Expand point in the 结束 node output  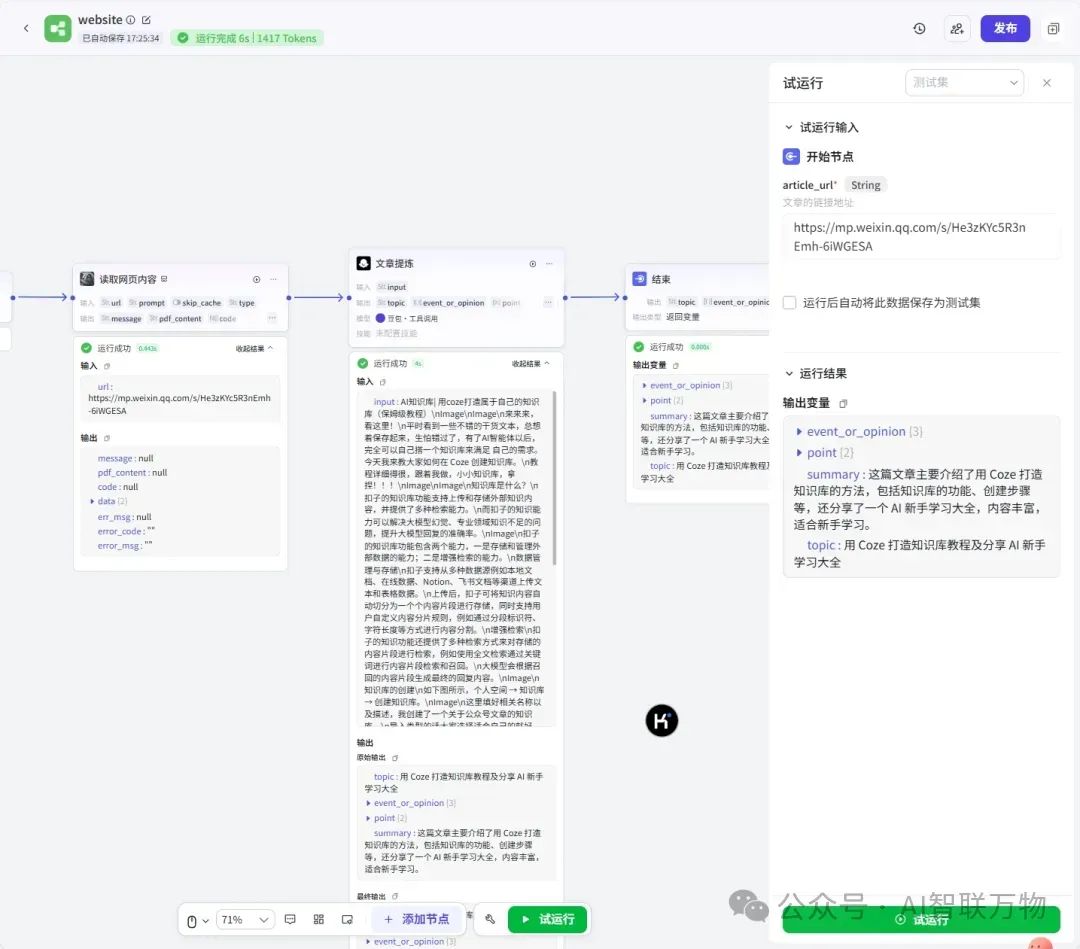[x=645, y=401]
